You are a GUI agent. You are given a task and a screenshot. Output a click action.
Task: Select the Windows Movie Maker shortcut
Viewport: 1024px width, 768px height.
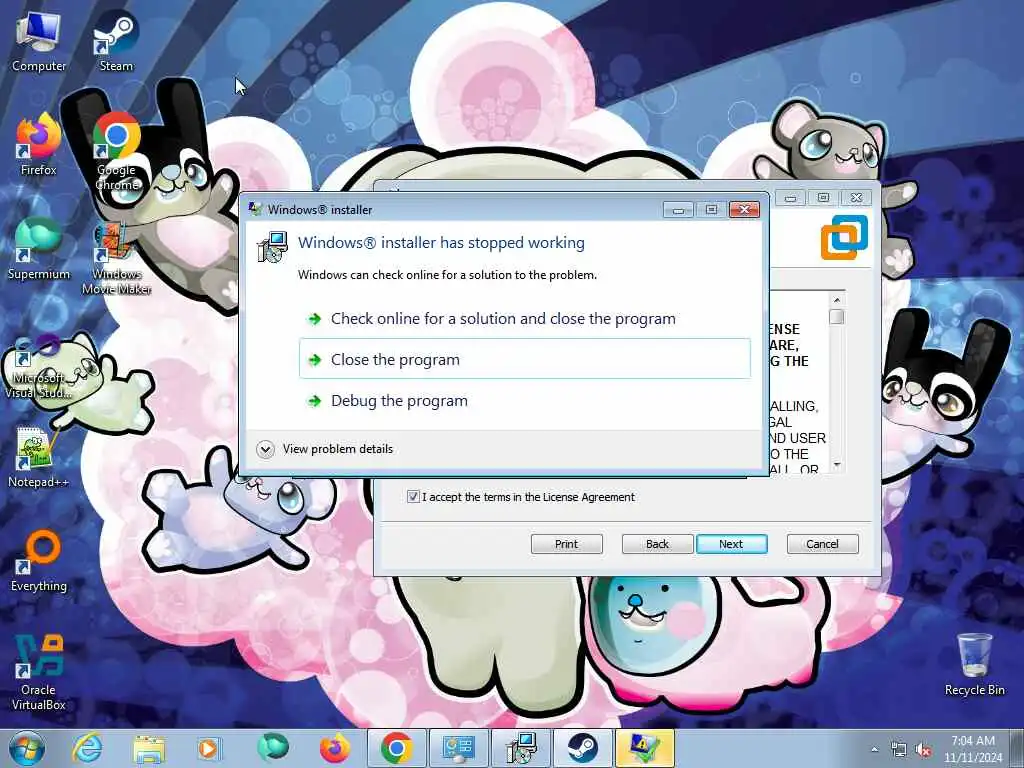coord(116,257)
